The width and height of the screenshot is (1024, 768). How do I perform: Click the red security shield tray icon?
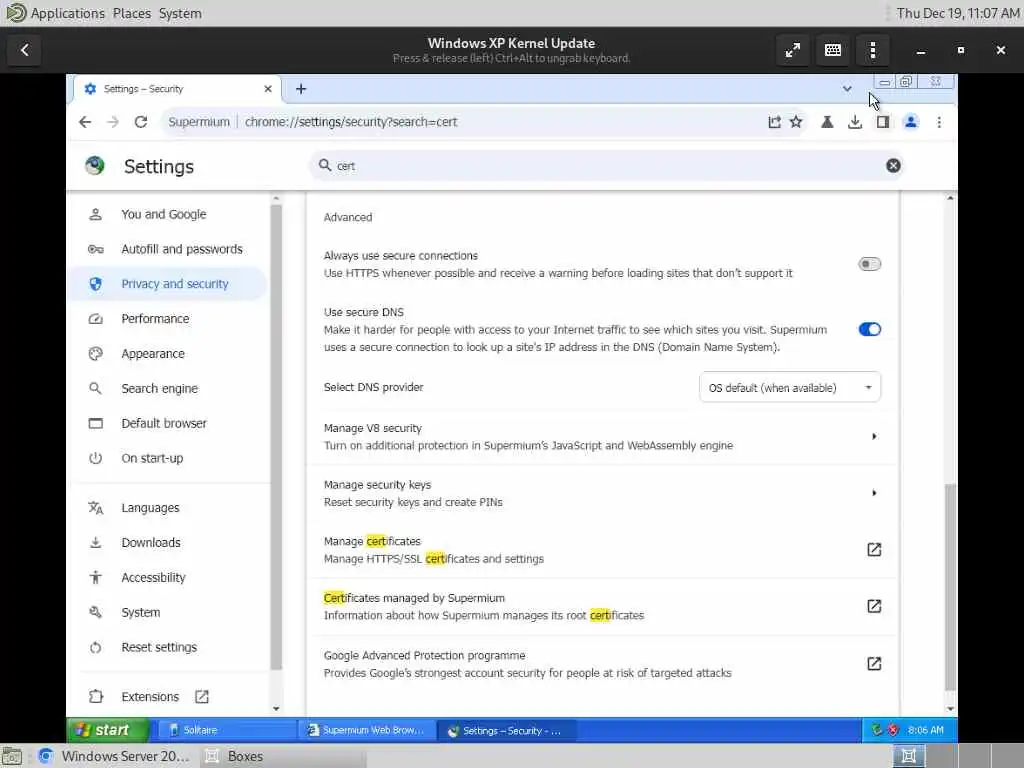click(893, 730)
